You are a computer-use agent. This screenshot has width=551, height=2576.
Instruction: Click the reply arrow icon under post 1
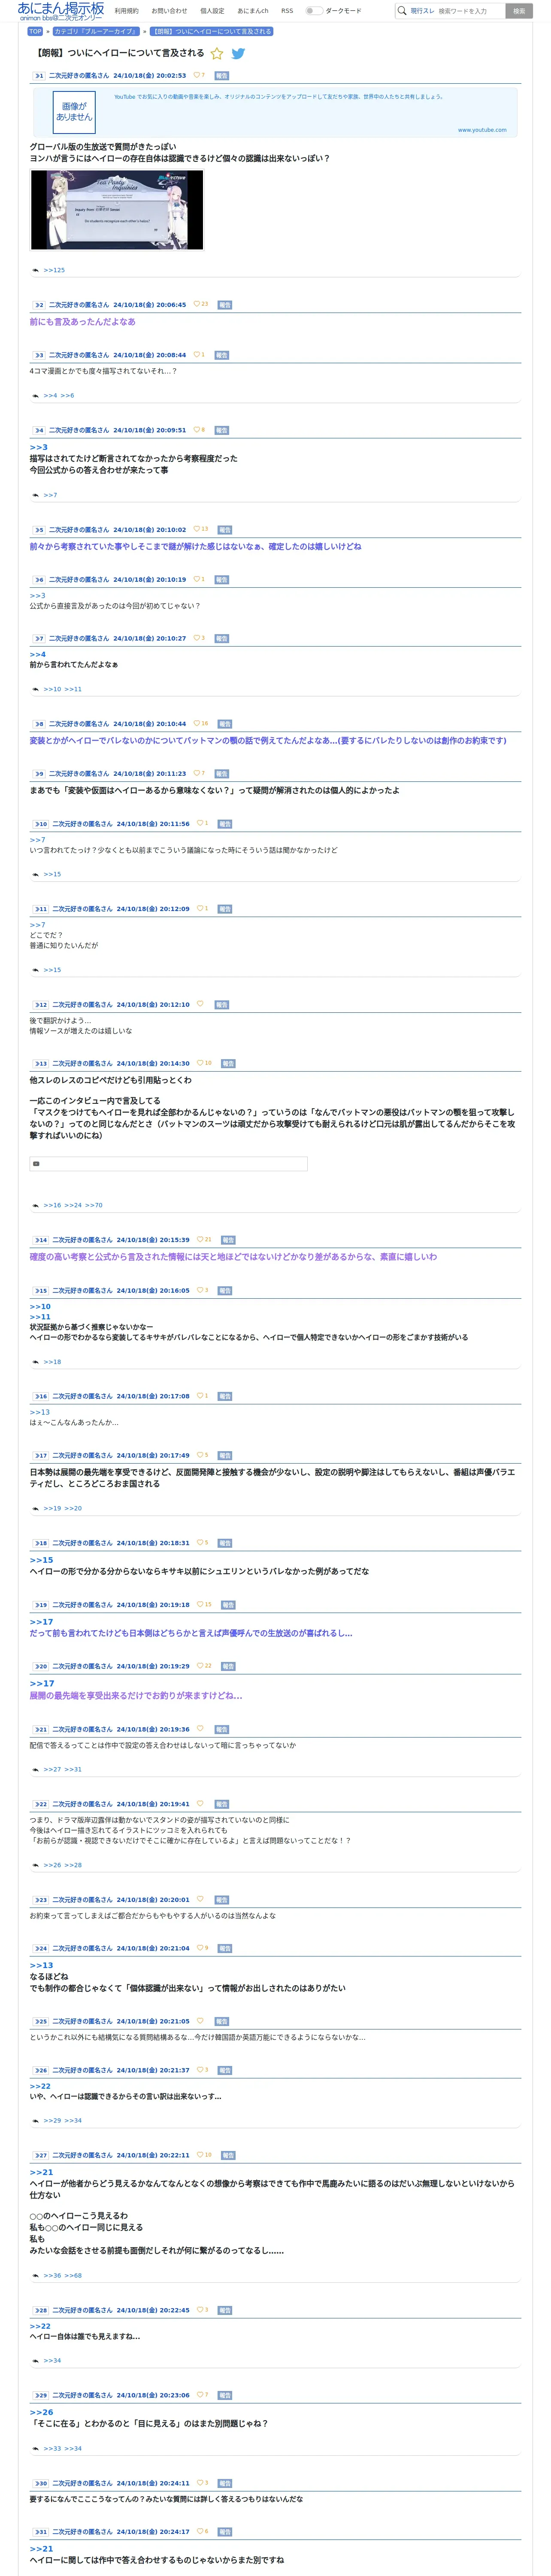click(x=35, y=270)
